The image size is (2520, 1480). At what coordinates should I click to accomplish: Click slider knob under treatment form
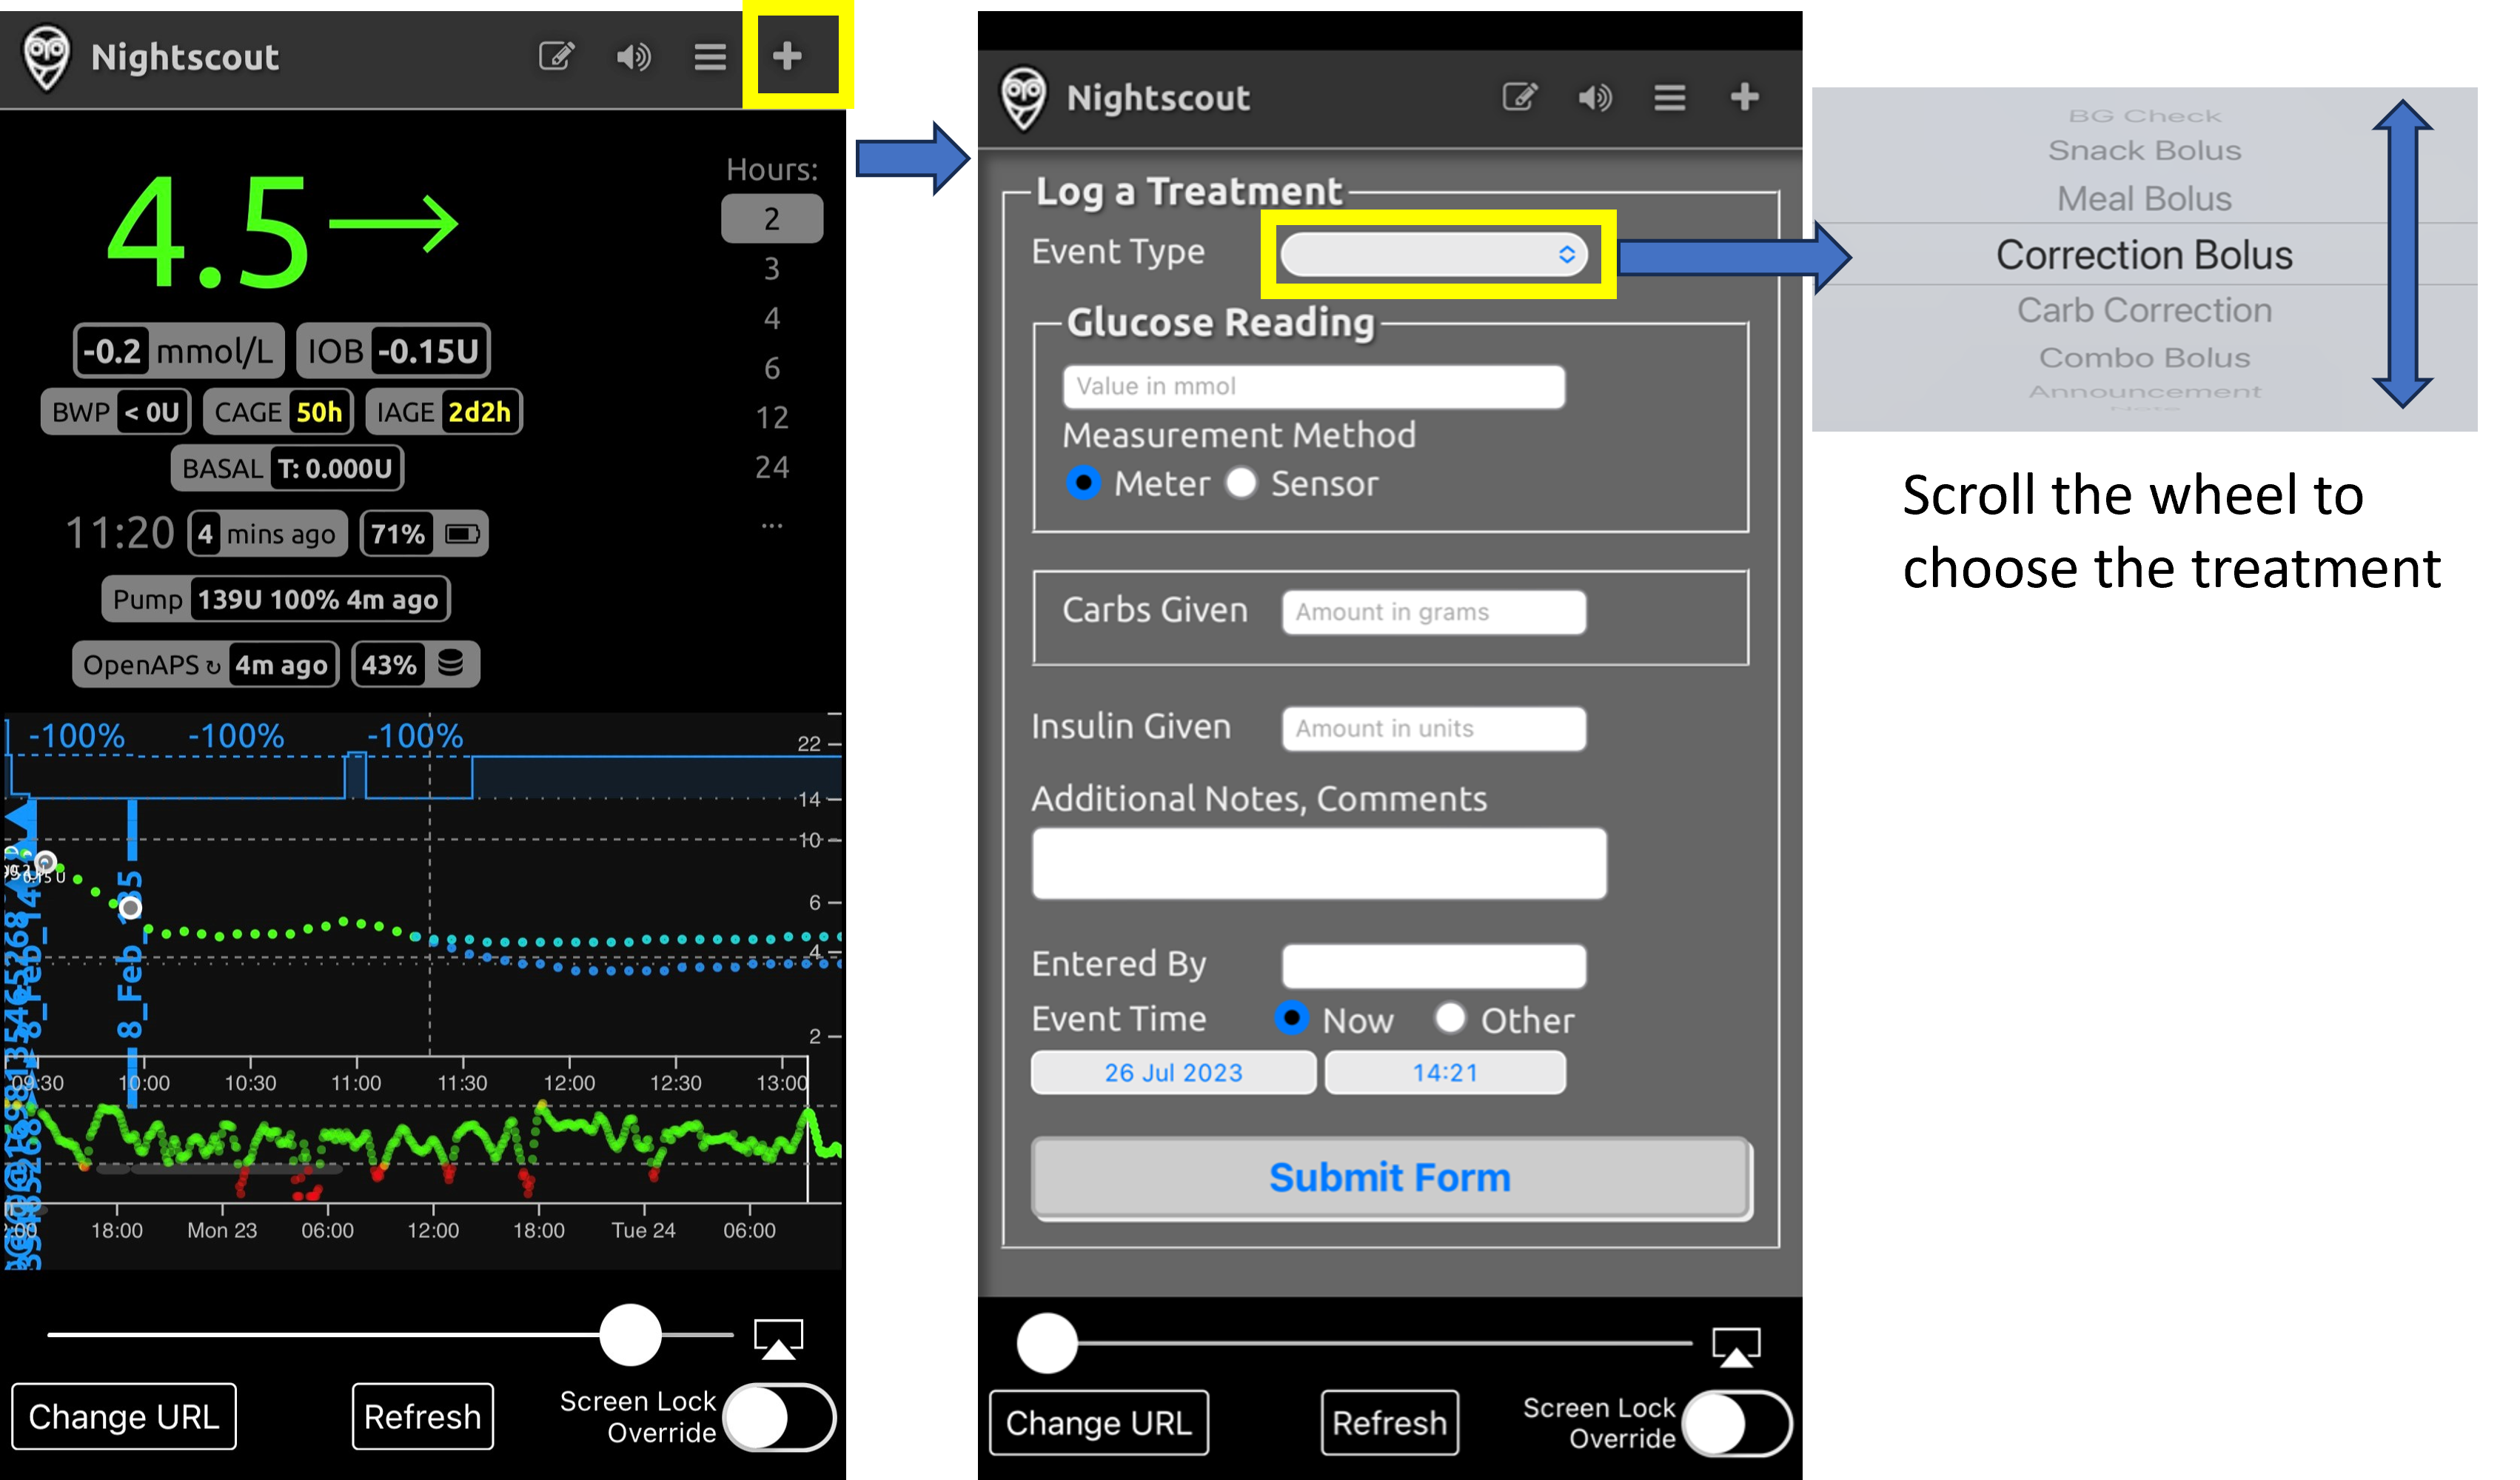(1047, 1343)
